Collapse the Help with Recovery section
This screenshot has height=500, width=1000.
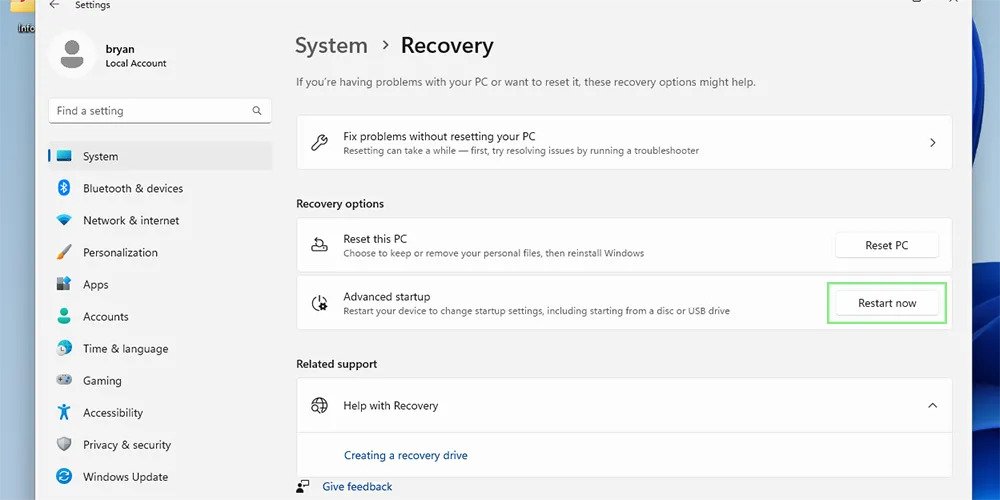(x=932, y=405)
